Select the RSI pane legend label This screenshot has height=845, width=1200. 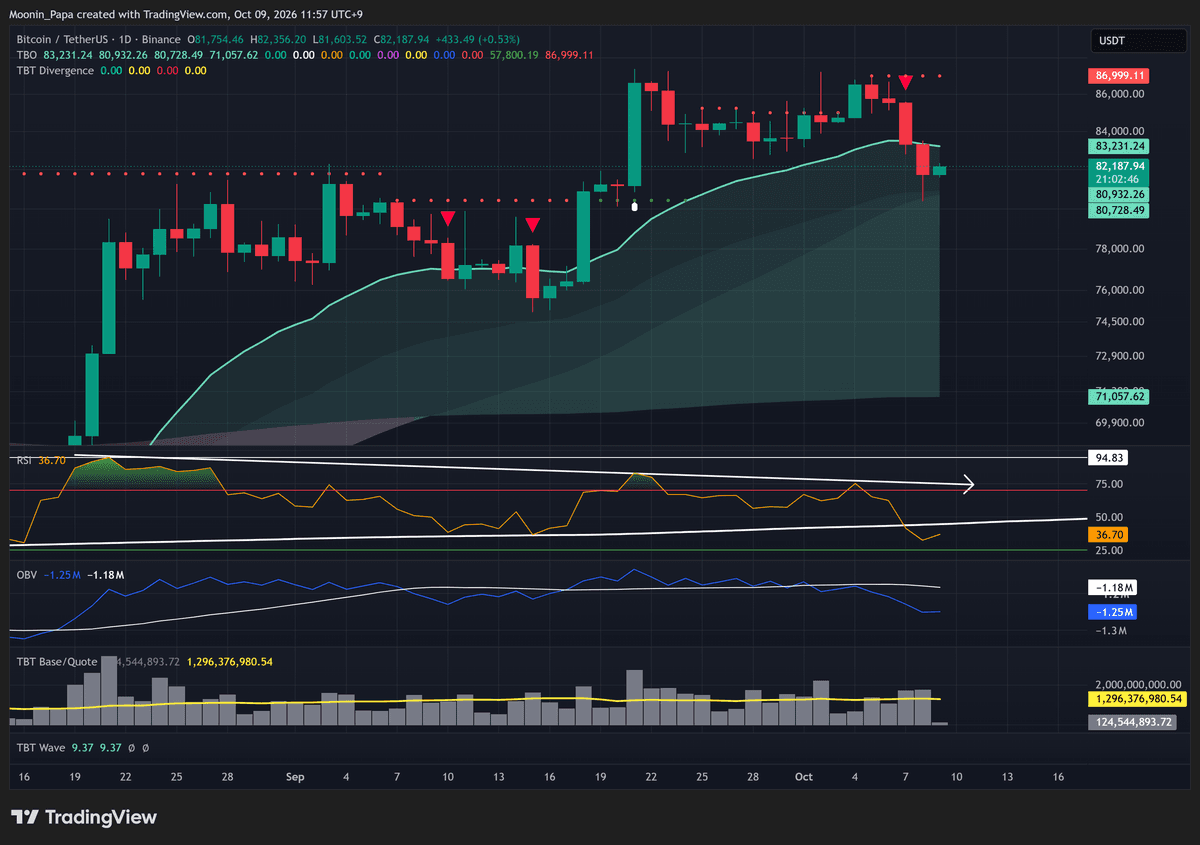point(25,460)
